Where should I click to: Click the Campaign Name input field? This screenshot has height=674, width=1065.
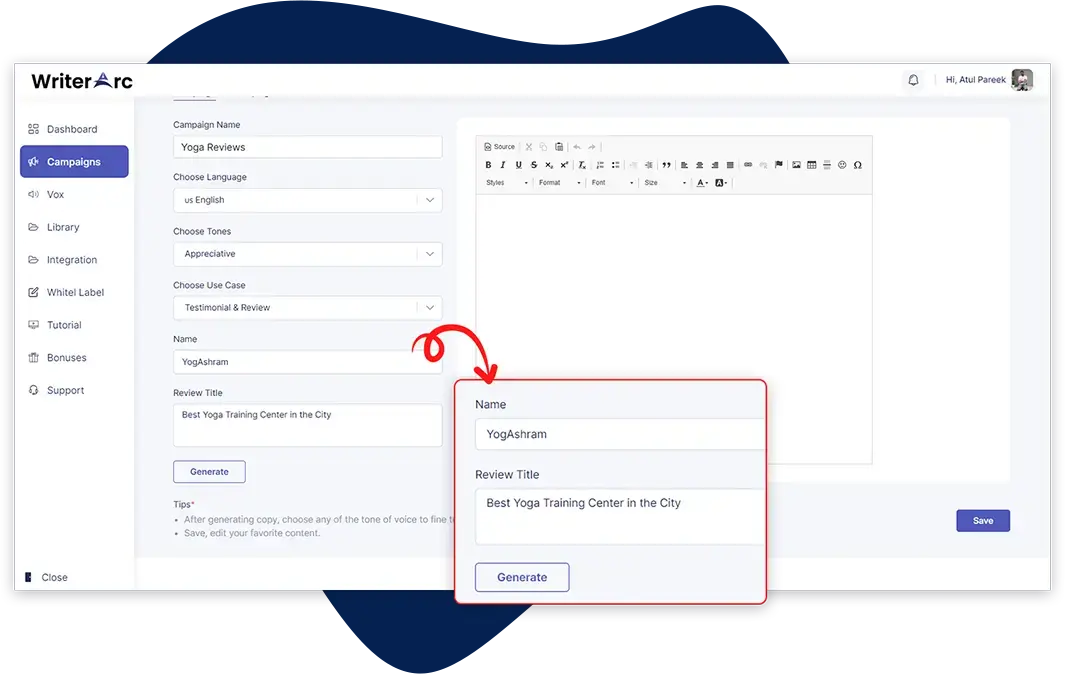307,147
